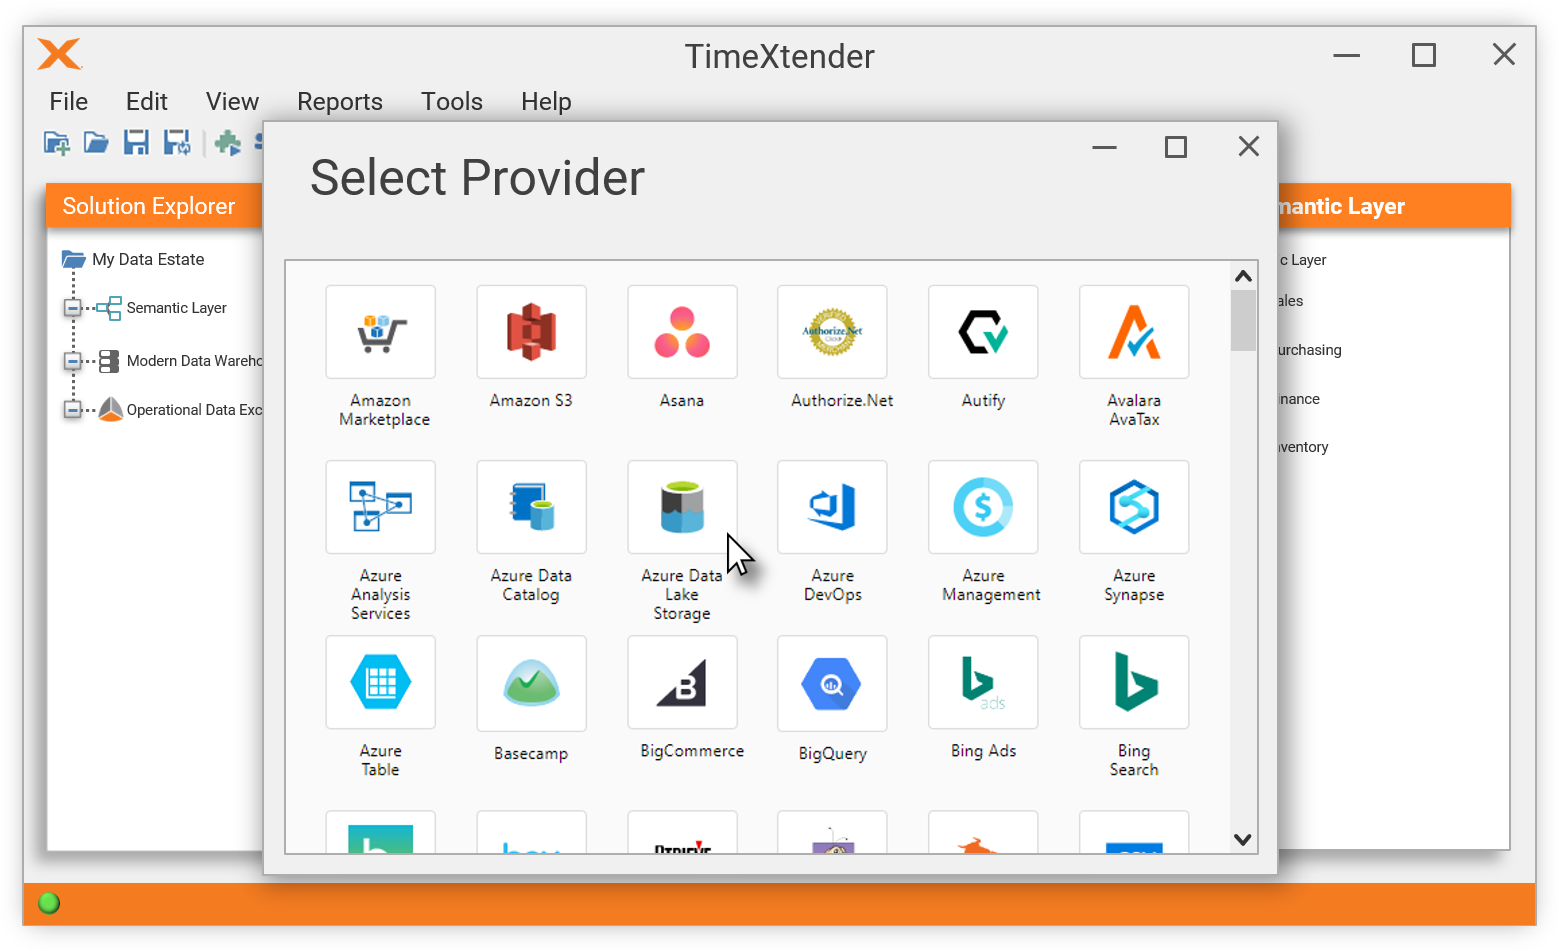Screen dimensions: 1559x951
Task: Select My Data Estate in Solution Explorer
Action: (x=146, y=259)
